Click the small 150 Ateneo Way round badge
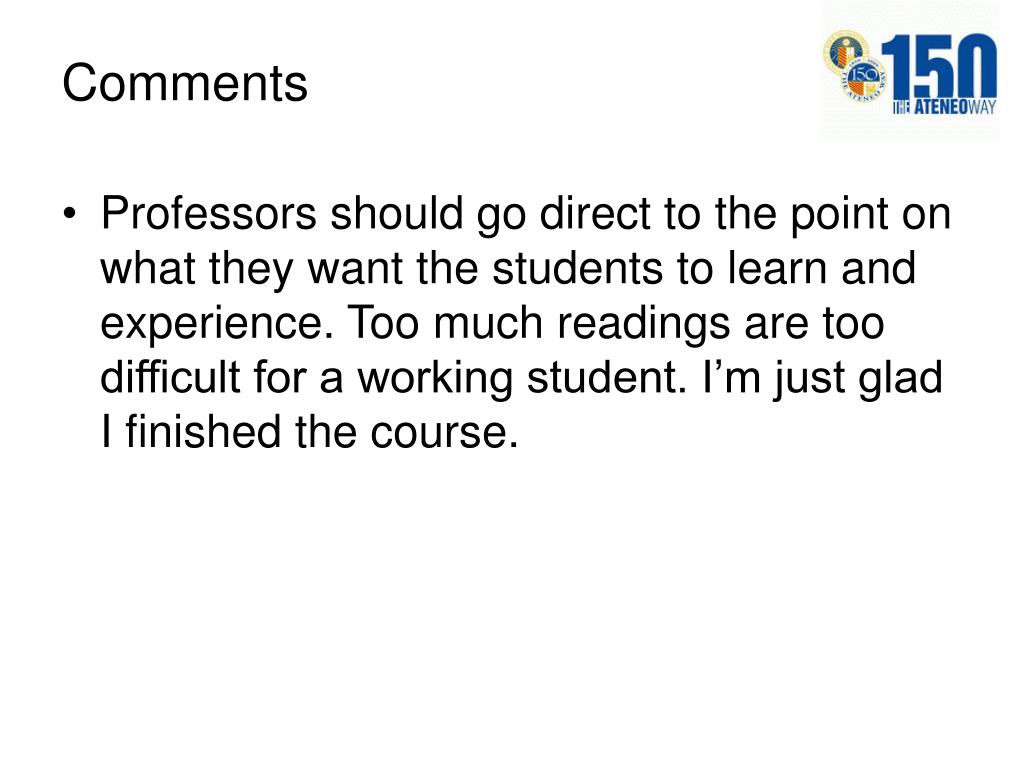Image resolution: width=1024 pixels, height=768 pixels. (863, 80)
